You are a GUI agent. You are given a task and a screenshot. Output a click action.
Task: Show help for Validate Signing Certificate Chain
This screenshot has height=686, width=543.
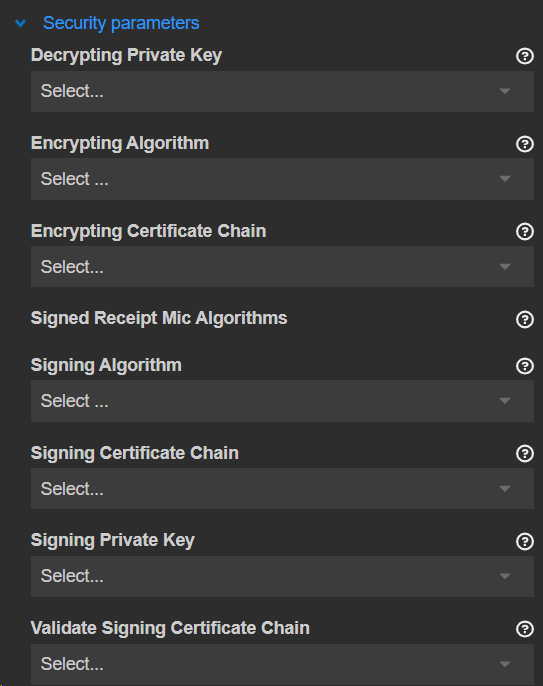tap(525, 629)
